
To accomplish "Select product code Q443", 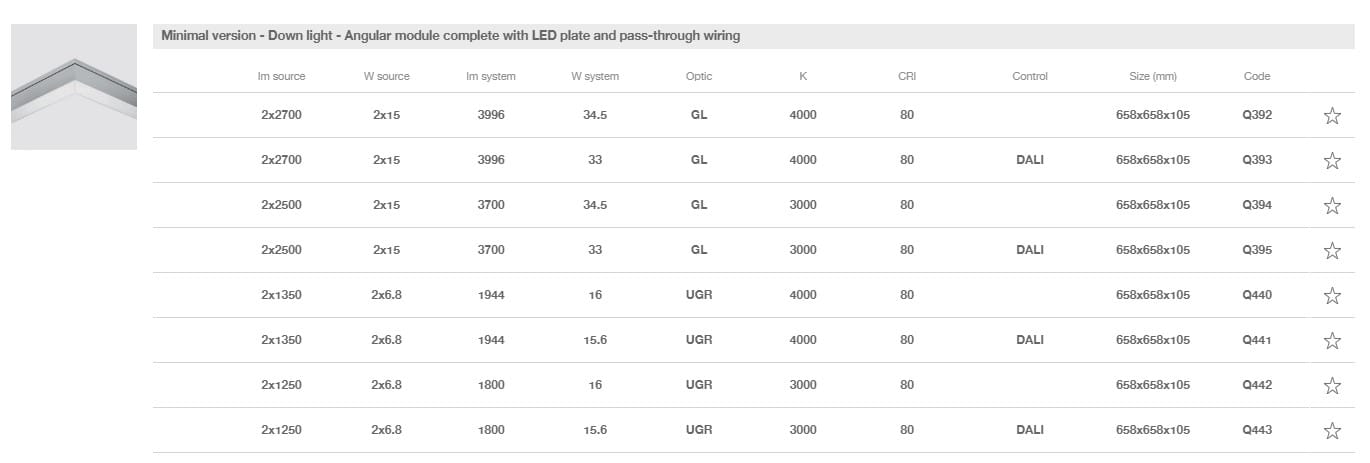I will 1256,430.
